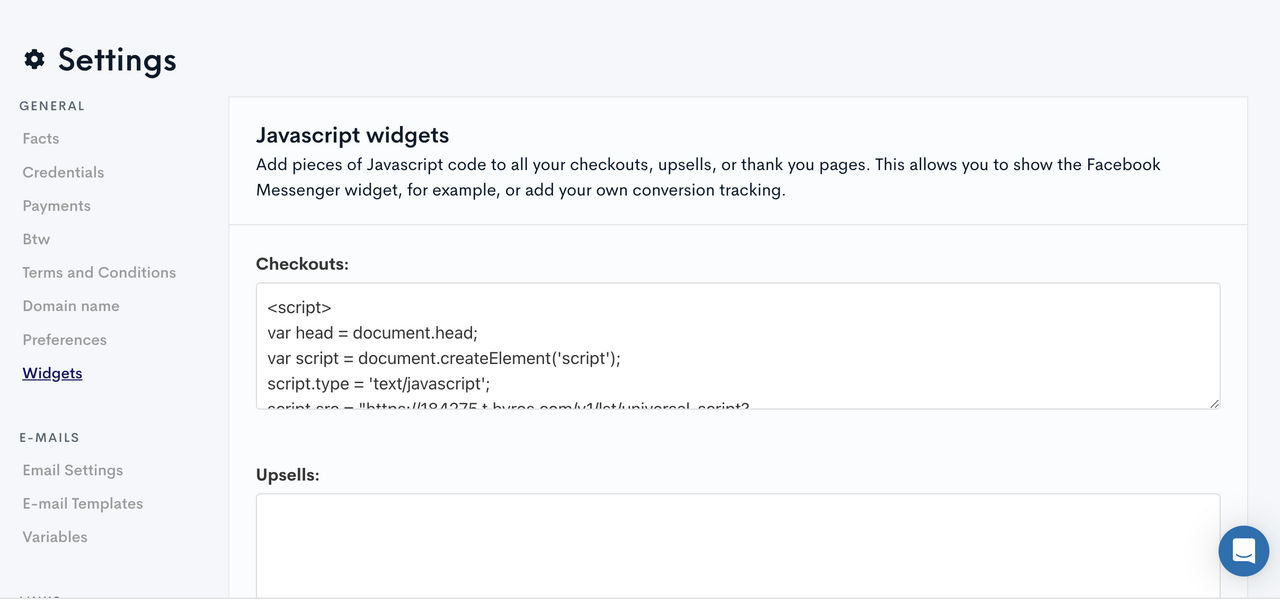Click the Javascript widgets heading
Image resolution: width=1280 pixels, height=603 pixels.
[353, 134]
